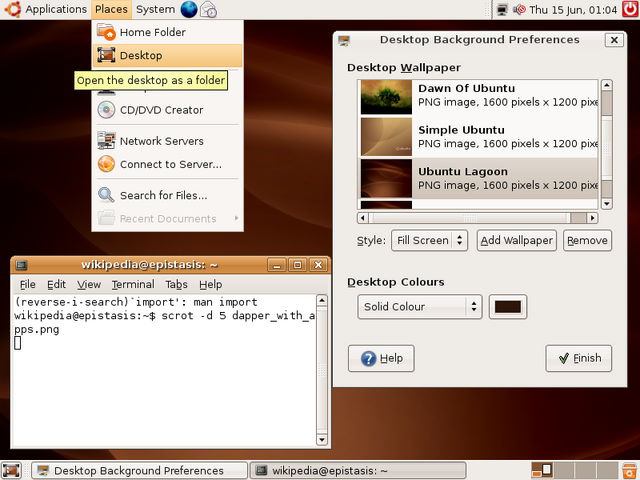Click the Add Wallpaper button
The image size is (640, 480).
click(517, 240)
